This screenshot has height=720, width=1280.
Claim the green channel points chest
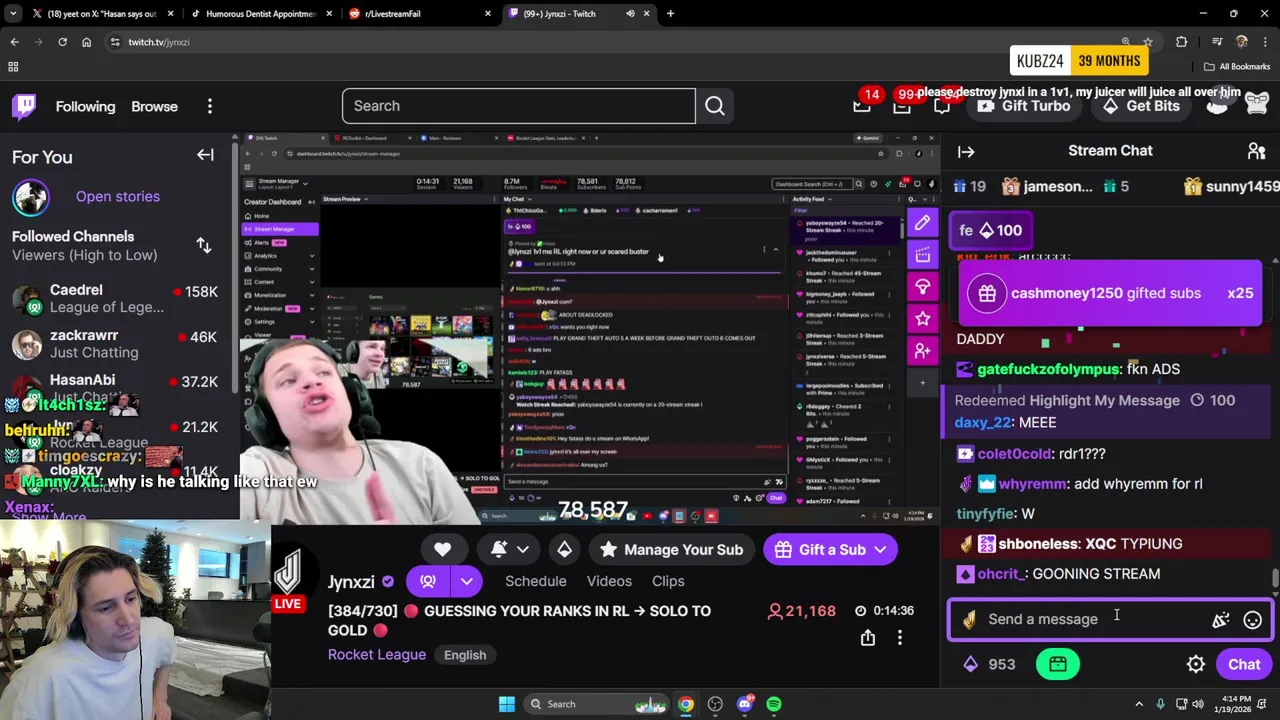pos(1058,664)
